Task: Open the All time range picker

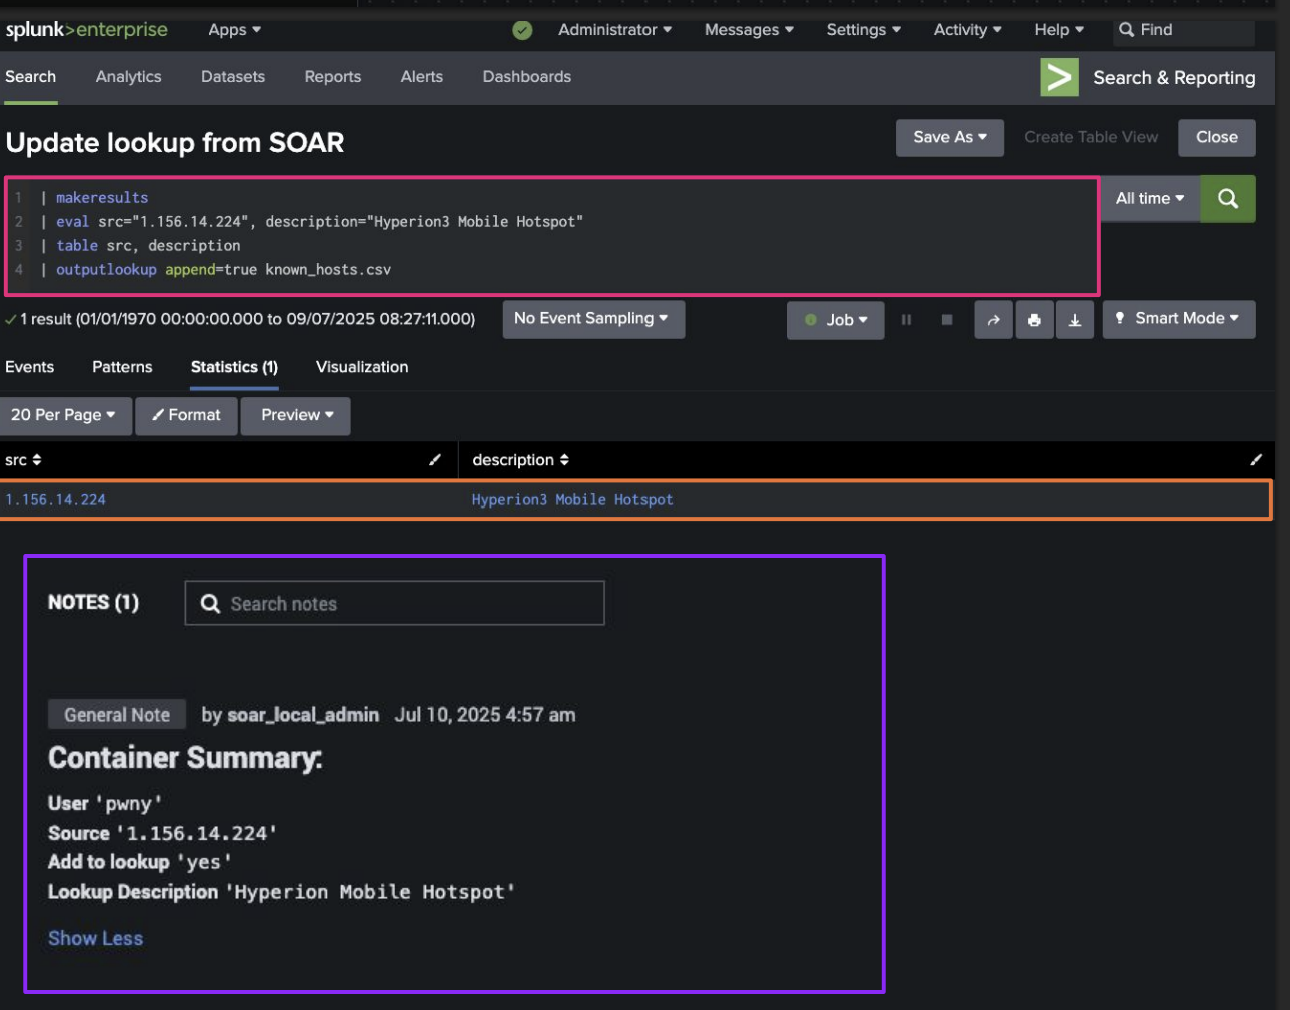Action: pyautogui.click(x=1149, y=199)
